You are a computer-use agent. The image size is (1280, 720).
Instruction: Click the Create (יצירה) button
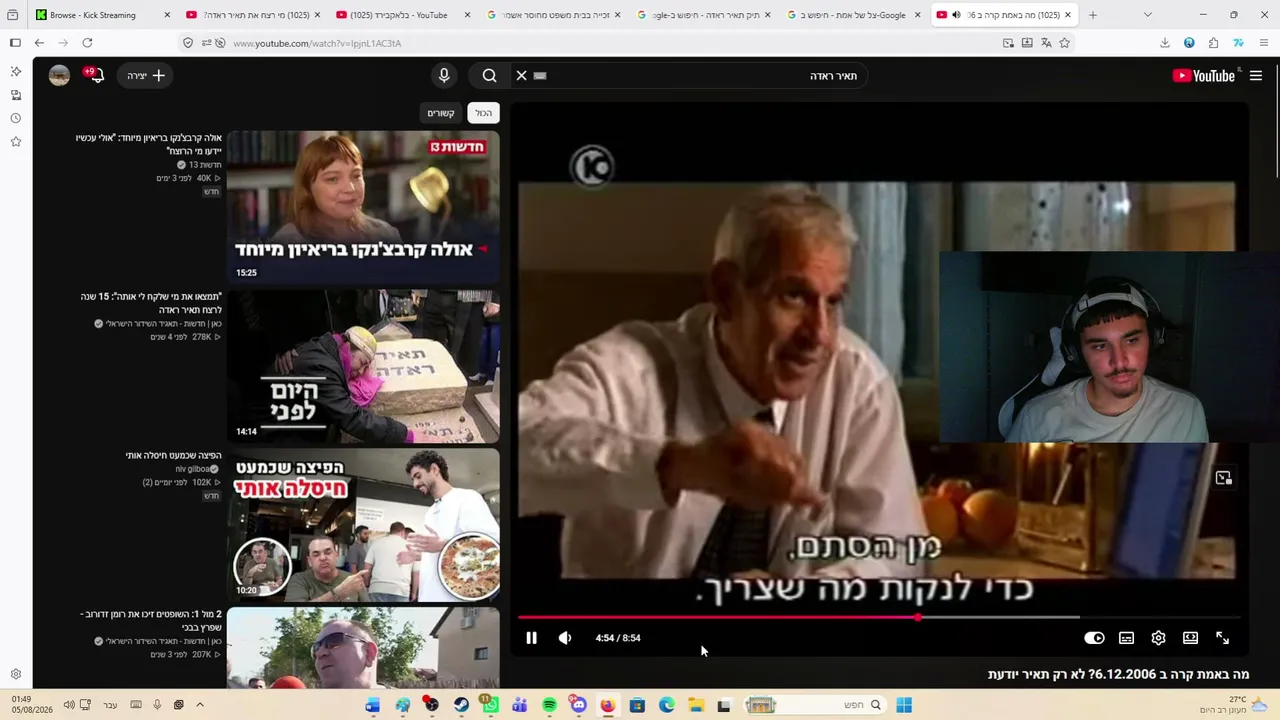146,76
